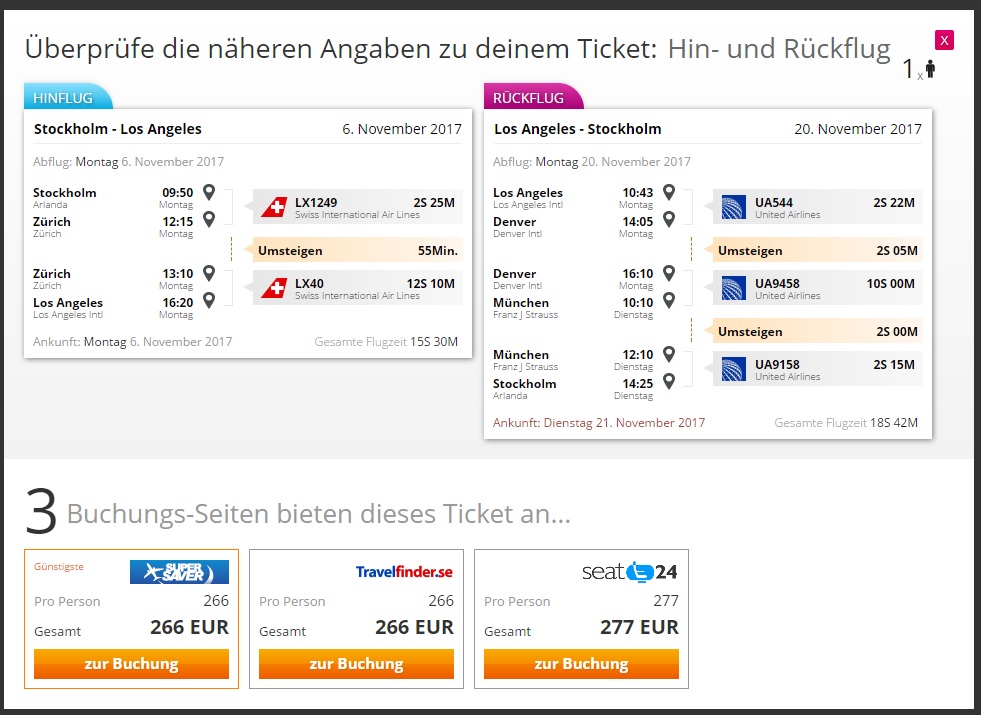Screen dimensions: 981x715
Task: Click the location pin for Stockholm 09:50 departure
Action: 209,192
